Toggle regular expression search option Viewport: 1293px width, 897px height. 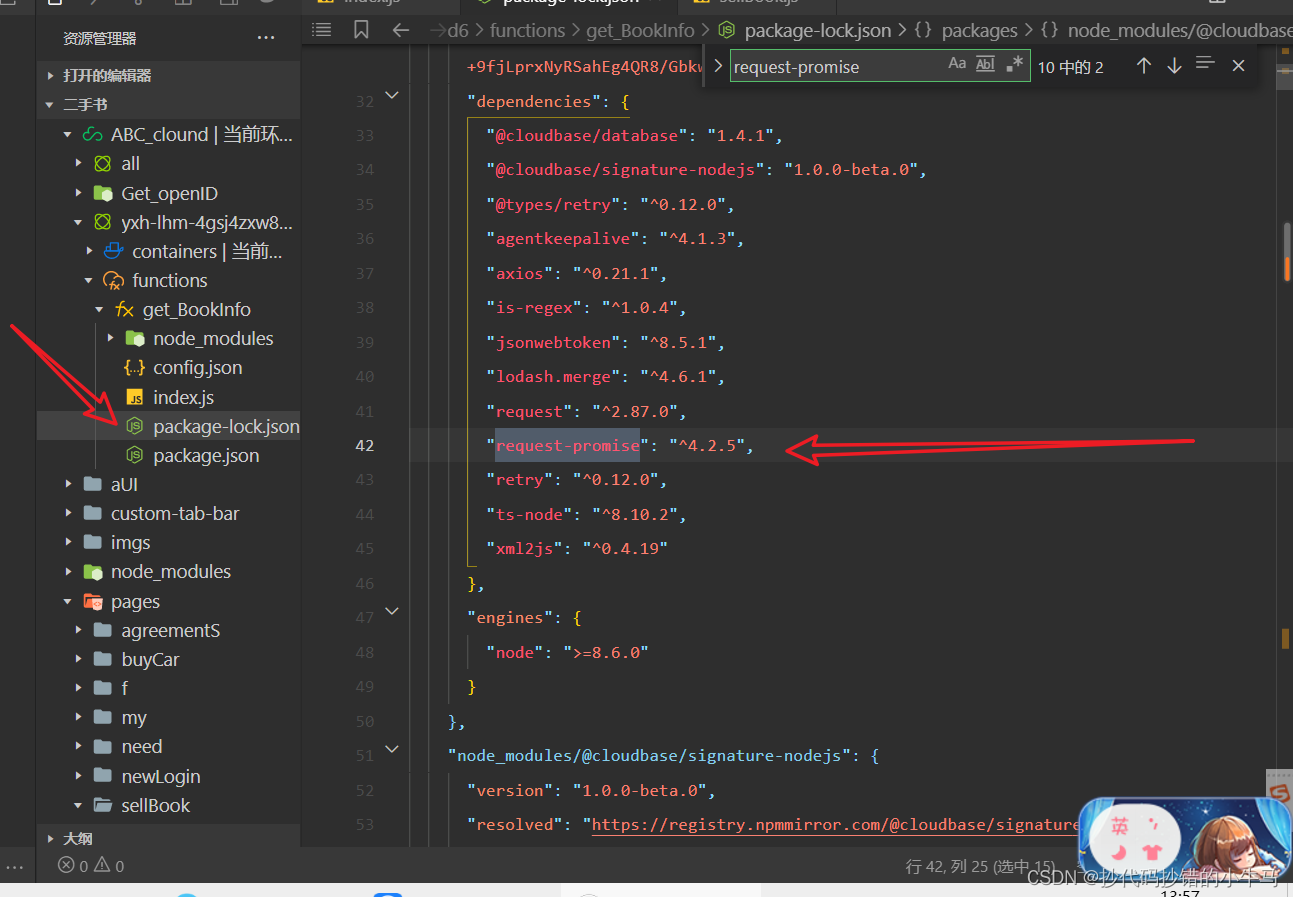click(1015, 64)
